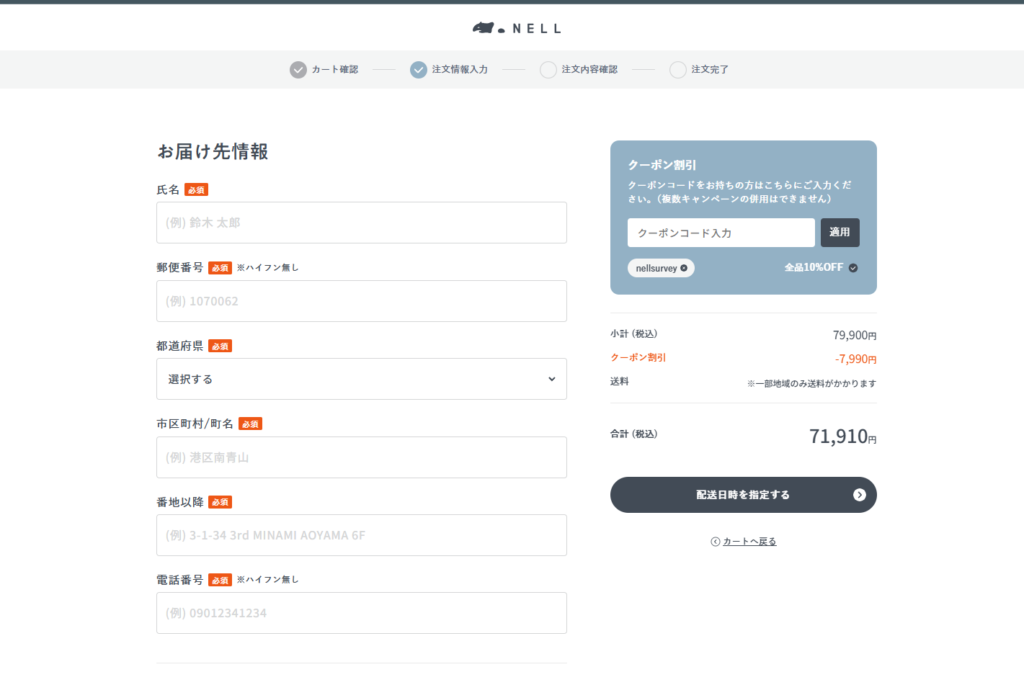Screen dimensions: 1024x685
Task: Click the chevron in the prefecture selector
Action: (x=551, y=379)
